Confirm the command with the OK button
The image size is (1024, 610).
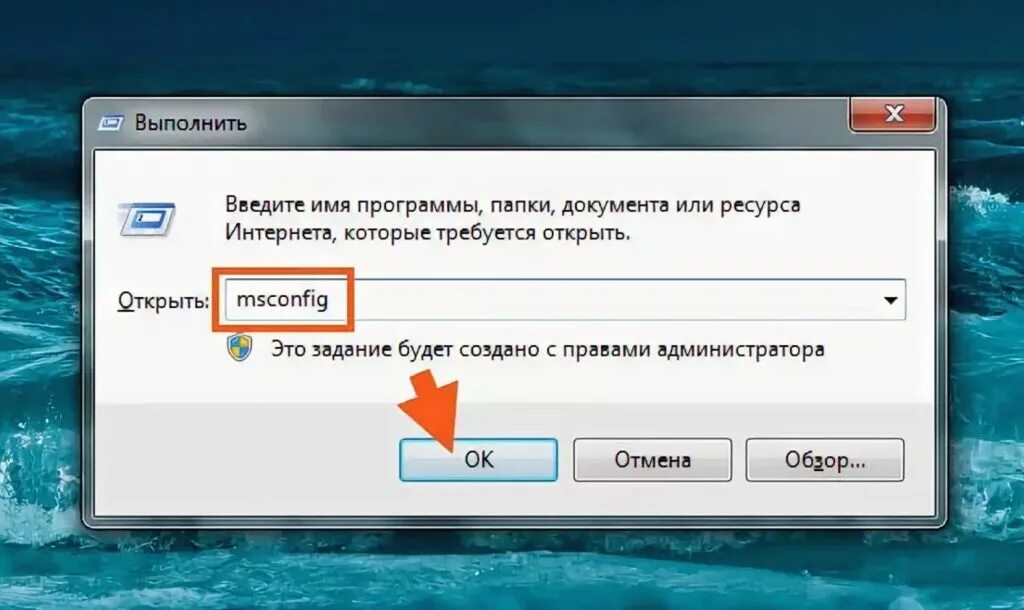[x=478, y=460]
